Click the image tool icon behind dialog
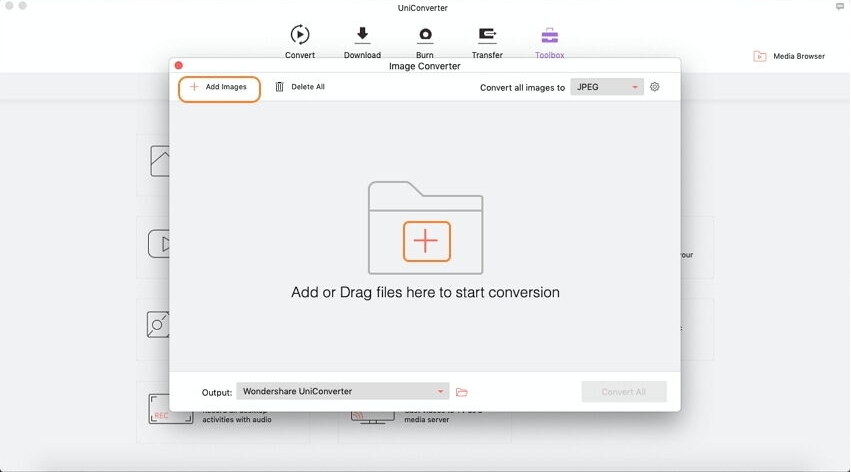The width and height of the screenshot is (851, 472). pyautogui.click(x=159, y=161)
